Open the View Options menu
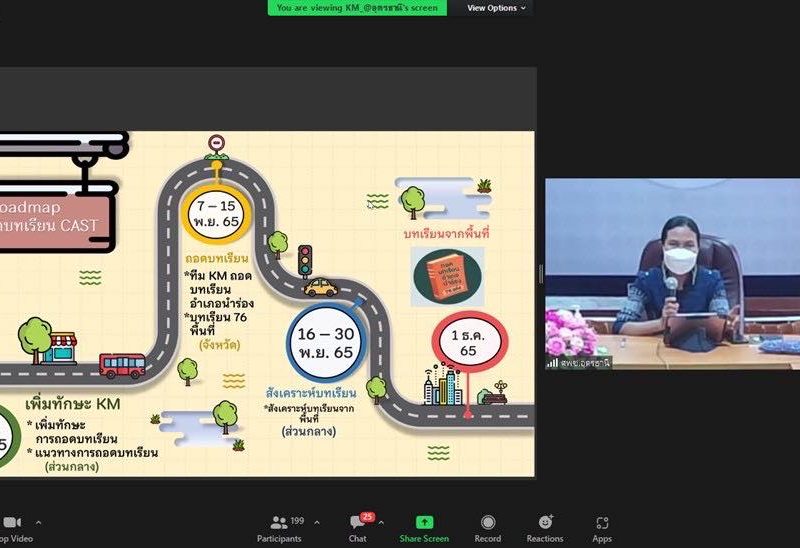Screen dimensions: 800x548 [496, 8]
